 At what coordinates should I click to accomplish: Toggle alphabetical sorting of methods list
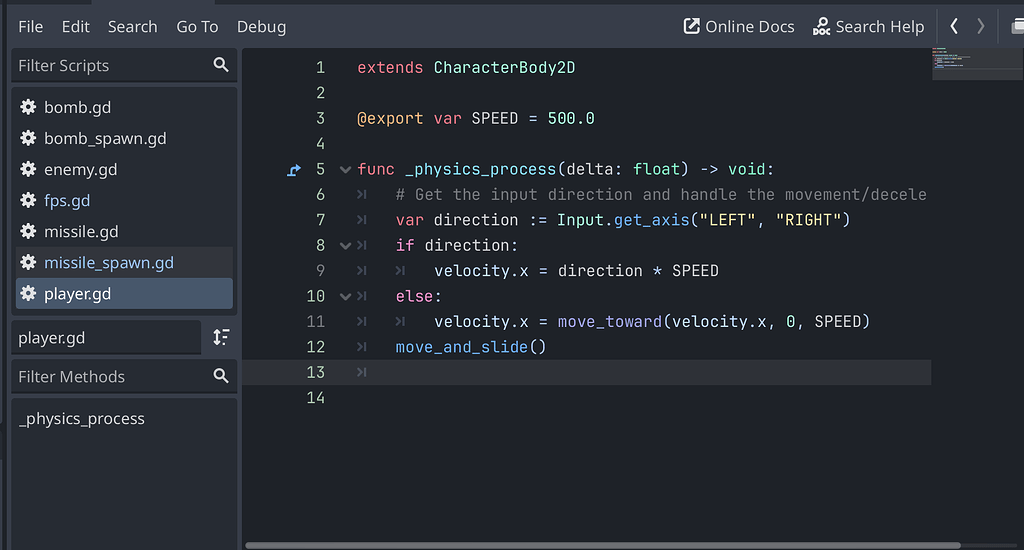click(221, 338)
